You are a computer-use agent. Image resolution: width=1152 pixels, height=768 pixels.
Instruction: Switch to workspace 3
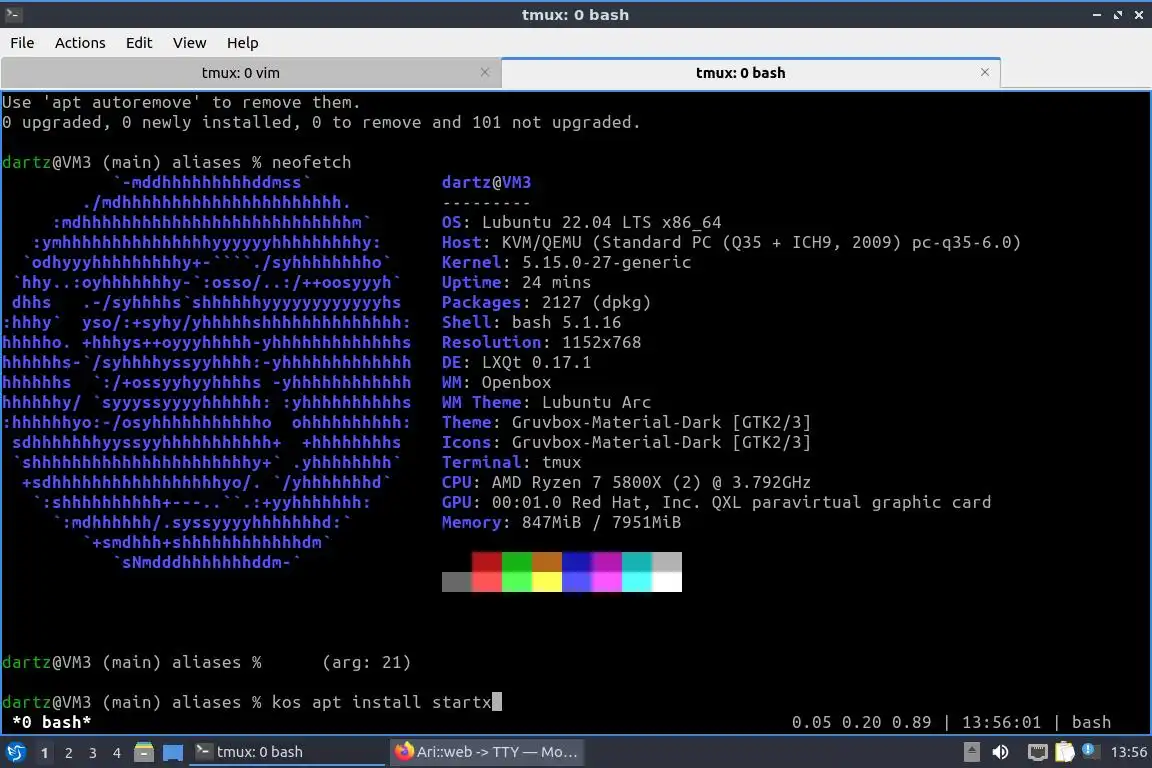tap(93, 753)
